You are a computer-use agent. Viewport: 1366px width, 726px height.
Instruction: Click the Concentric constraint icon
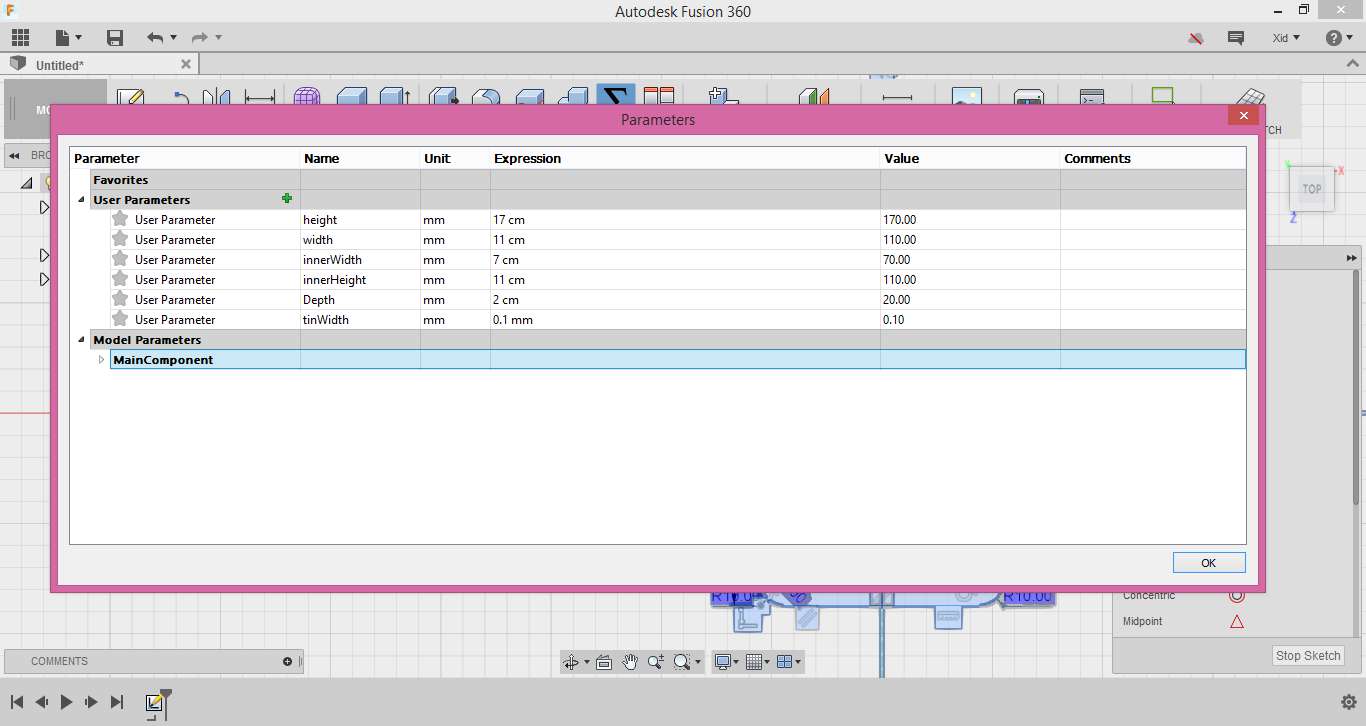(1237, 595)
